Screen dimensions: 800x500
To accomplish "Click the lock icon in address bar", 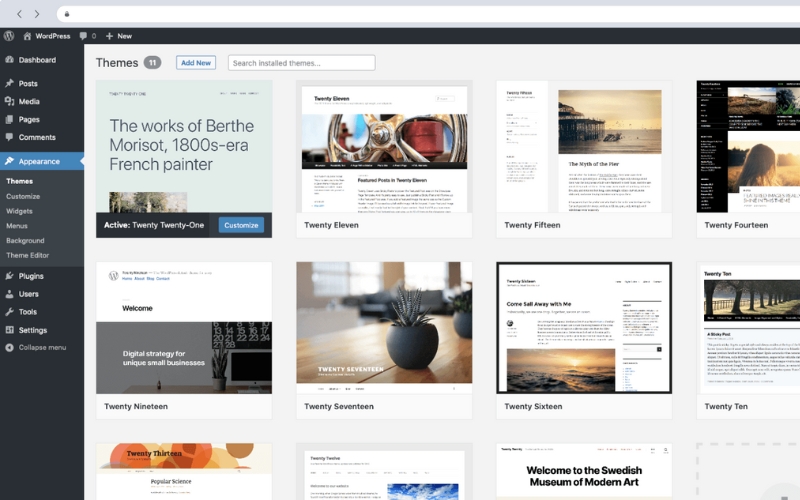I will [67, 14].
